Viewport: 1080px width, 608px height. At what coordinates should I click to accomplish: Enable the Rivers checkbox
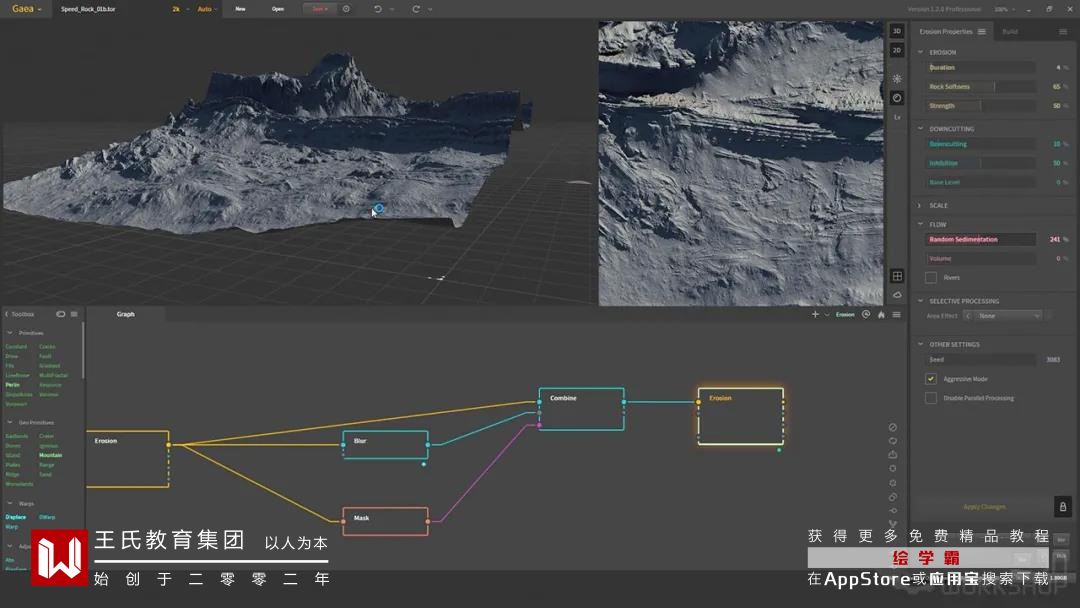coord(931,277)
